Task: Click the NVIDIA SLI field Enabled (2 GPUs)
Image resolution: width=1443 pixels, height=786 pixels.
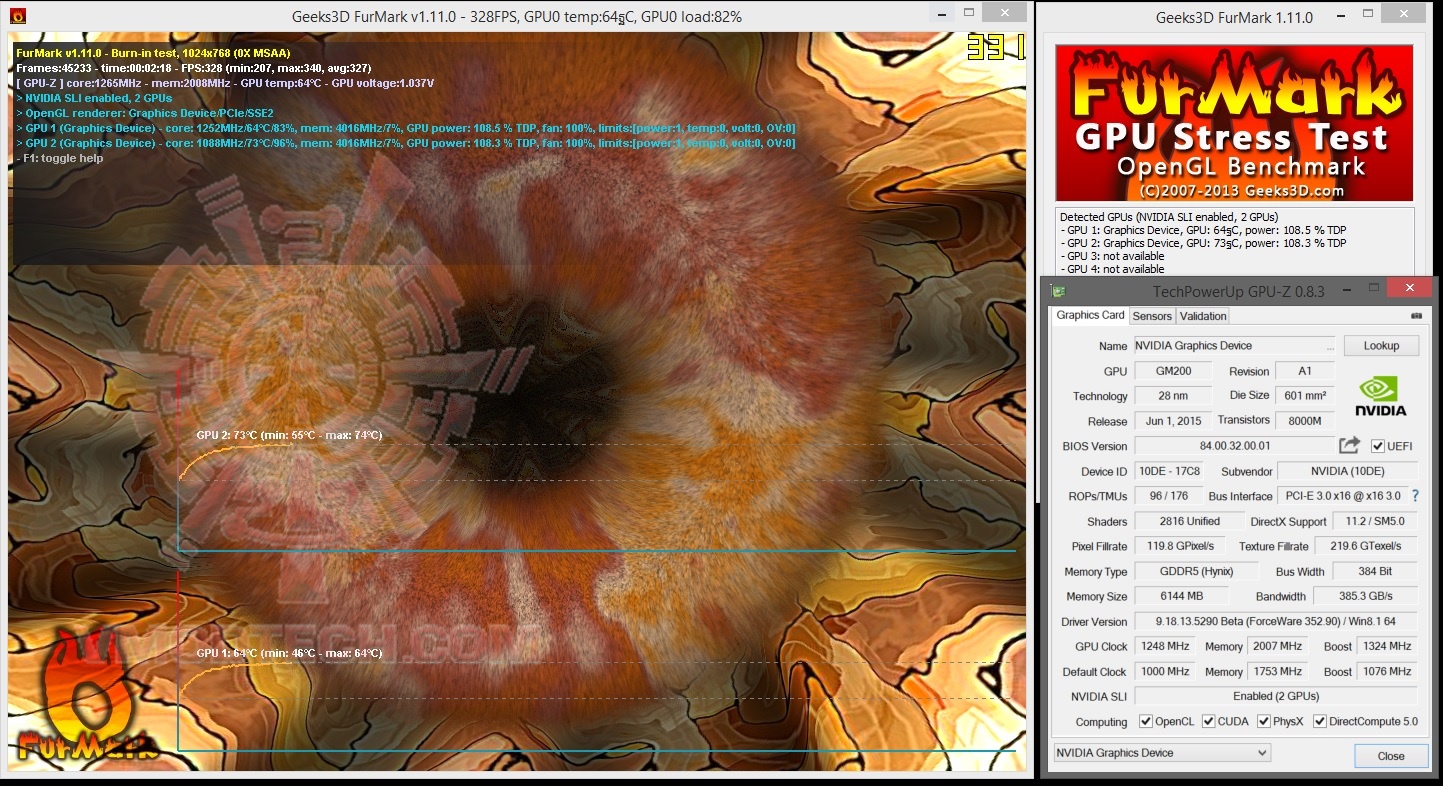Action: pyautogui.click(x=1276, y=696)
